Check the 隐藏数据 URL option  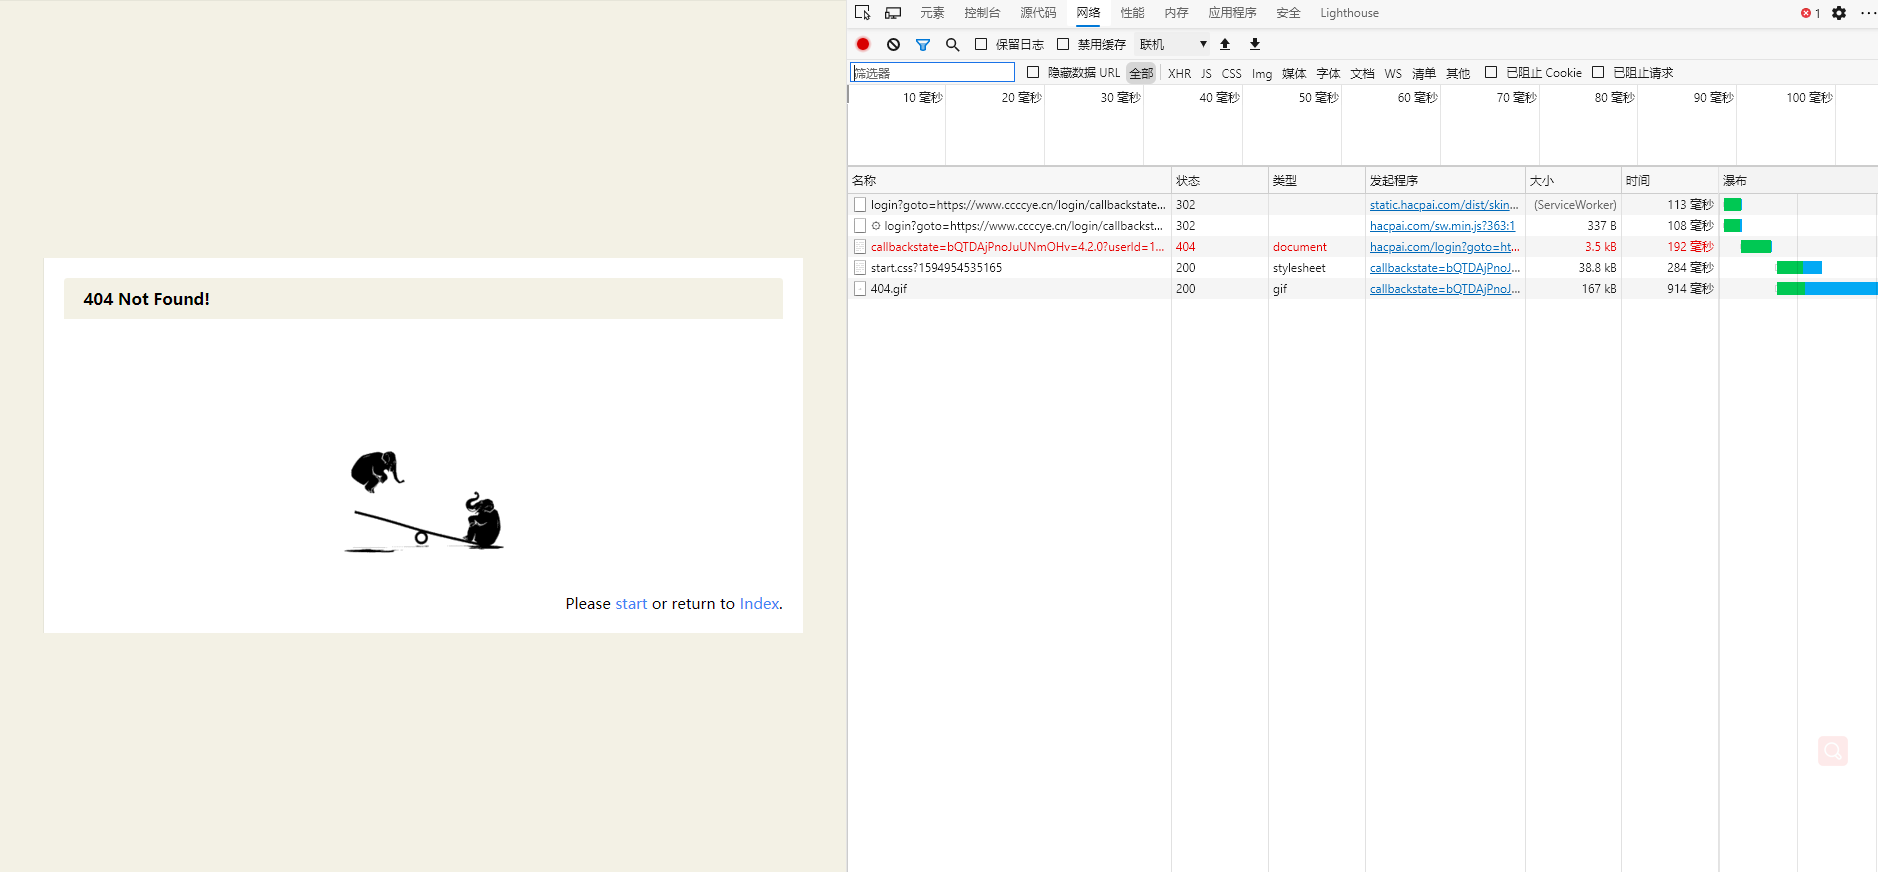tap(1033, 72)
